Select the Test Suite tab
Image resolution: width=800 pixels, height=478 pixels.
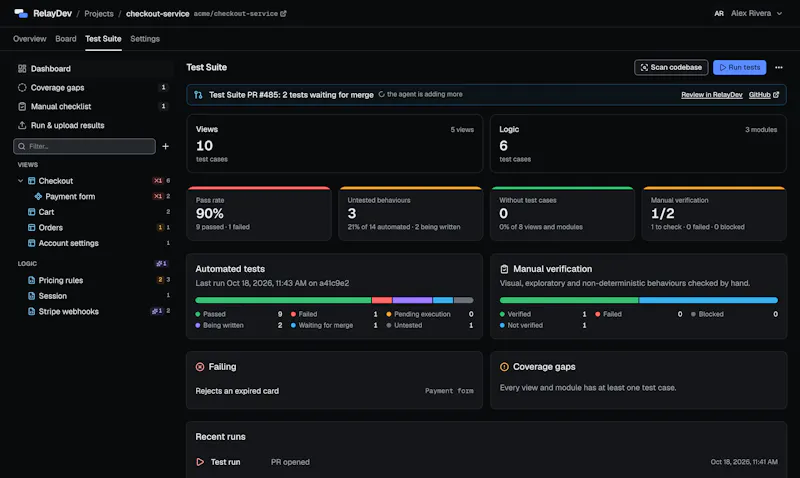[103, 39]
